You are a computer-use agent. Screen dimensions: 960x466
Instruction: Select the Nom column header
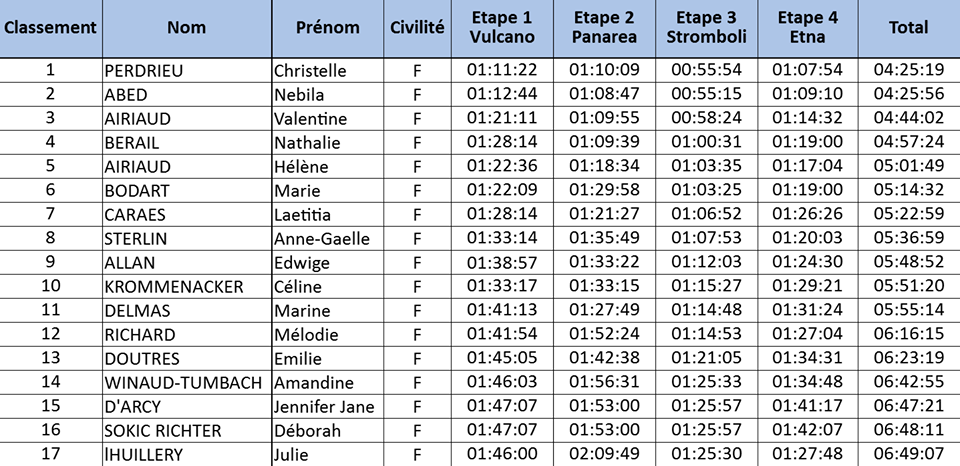coord(185,28)
